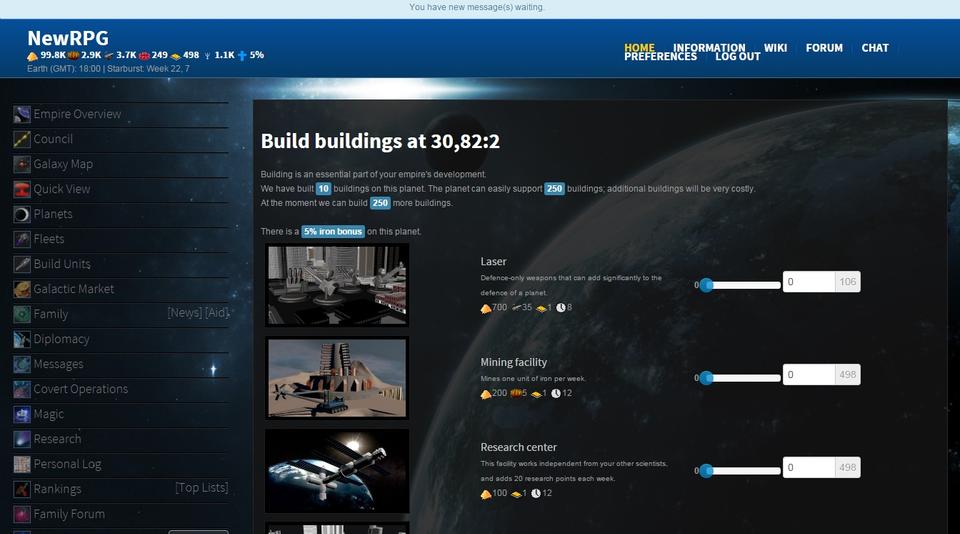
Task: Click the LOG OUT link
Action: tap(738, 57)
